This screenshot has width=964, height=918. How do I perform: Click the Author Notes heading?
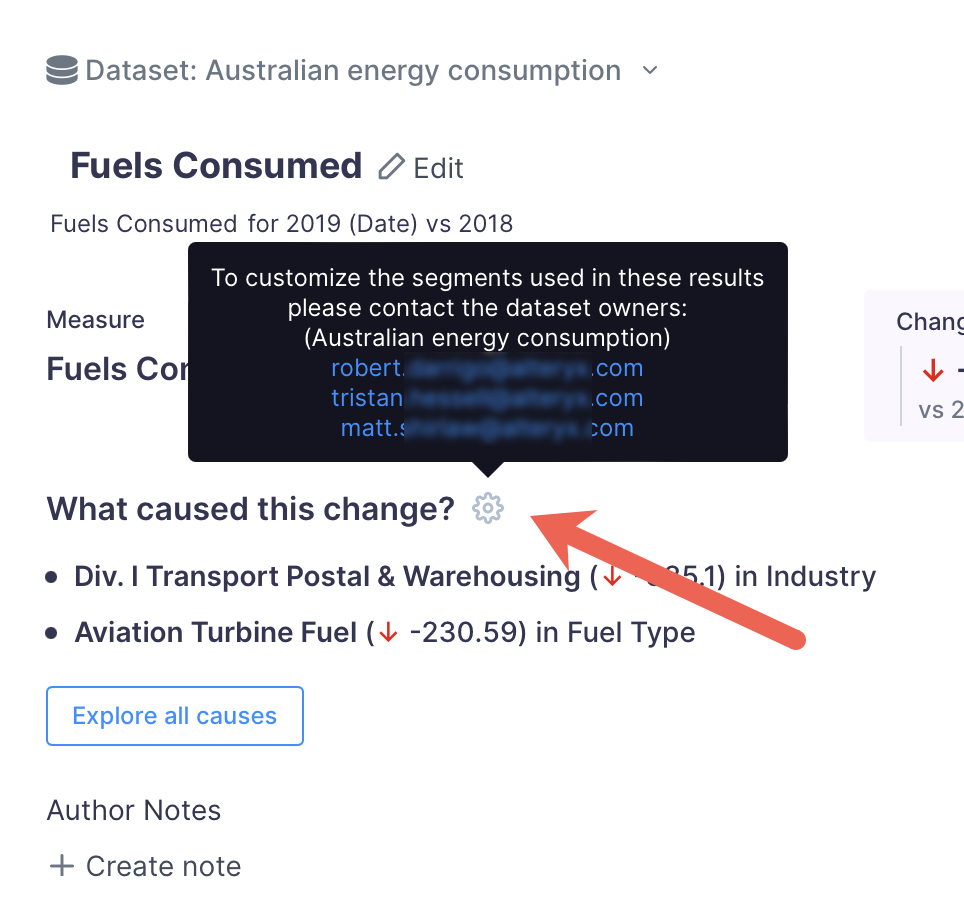(133, 811)
